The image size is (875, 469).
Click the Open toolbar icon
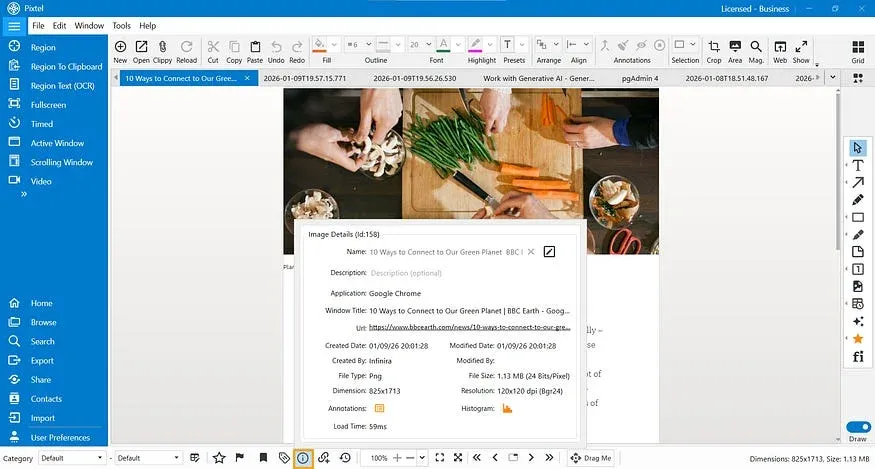141,46
